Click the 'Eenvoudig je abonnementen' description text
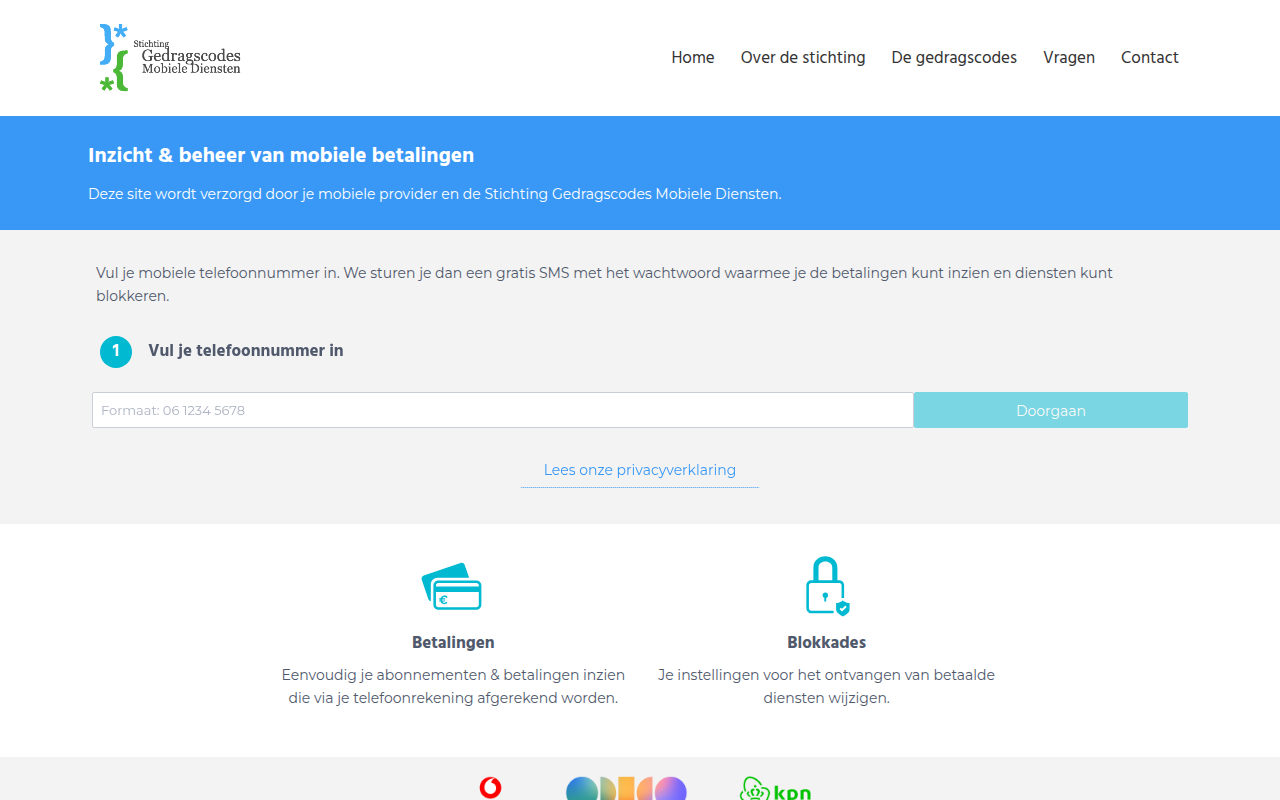The image size is (1280, 800). 453,687
